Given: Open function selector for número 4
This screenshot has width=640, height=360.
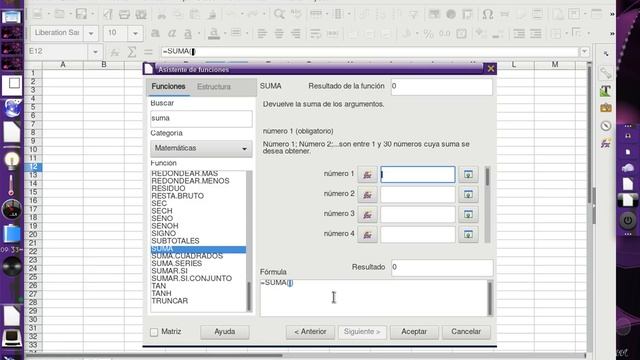Looking at the screenshot, I should pyautogui.click(x=367, y=235).
